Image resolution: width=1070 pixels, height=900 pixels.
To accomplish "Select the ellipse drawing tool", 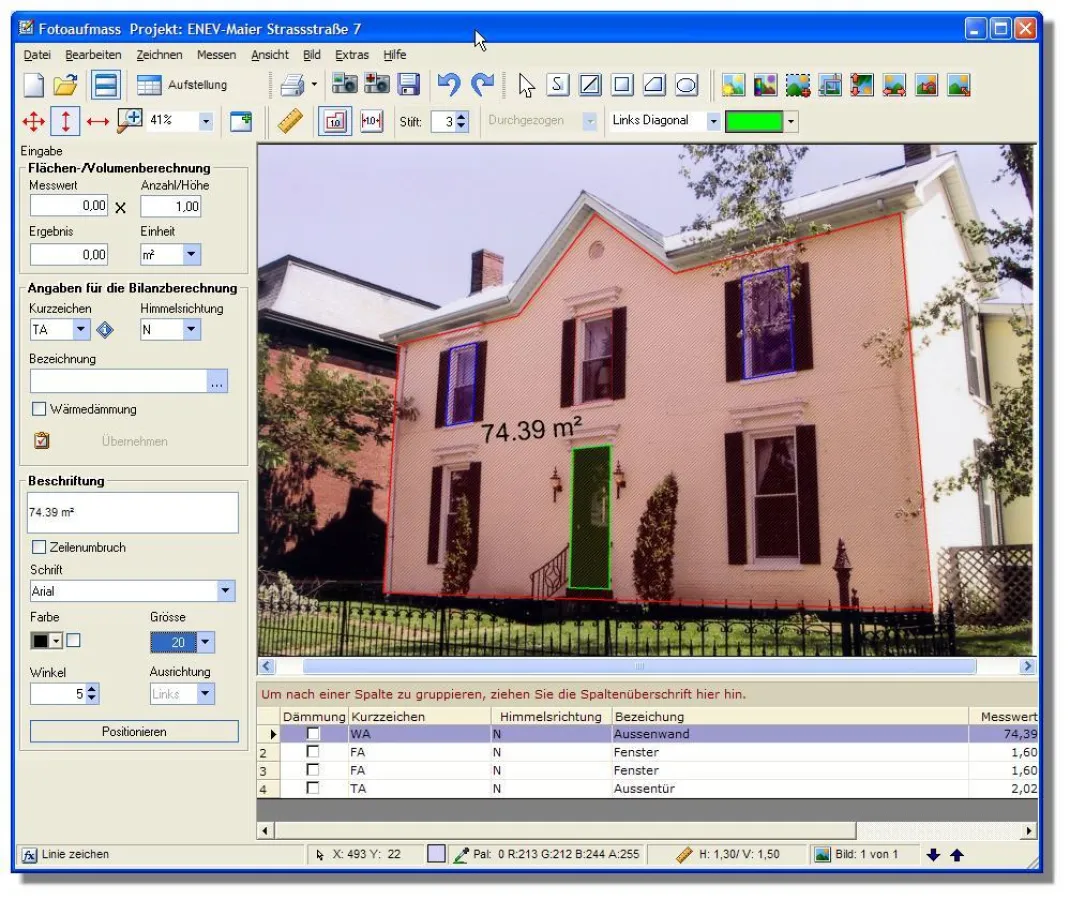I will tap(686, 85).
